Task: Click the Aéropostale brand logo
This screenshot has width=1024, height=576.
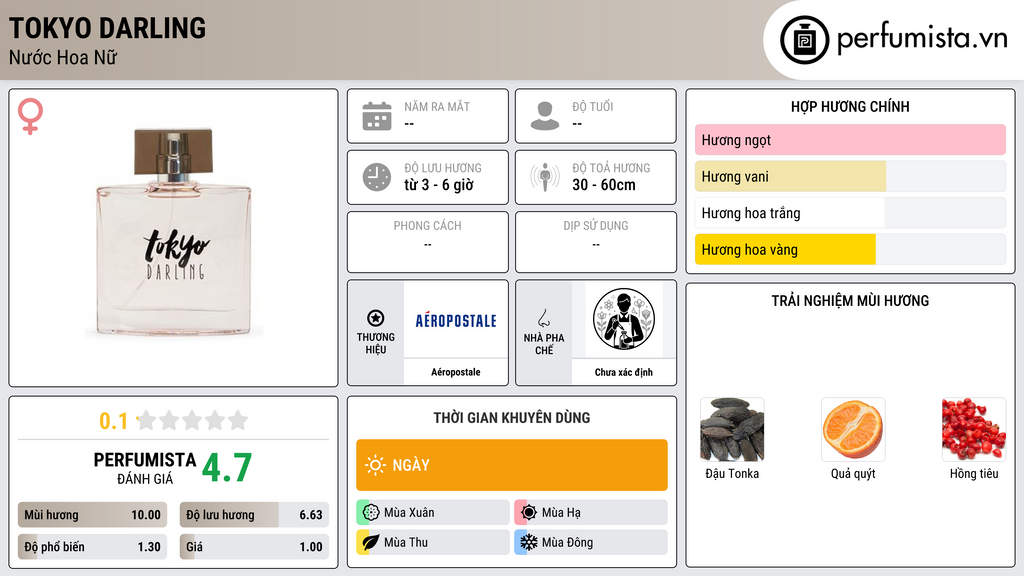Action: tap(456, 321)
